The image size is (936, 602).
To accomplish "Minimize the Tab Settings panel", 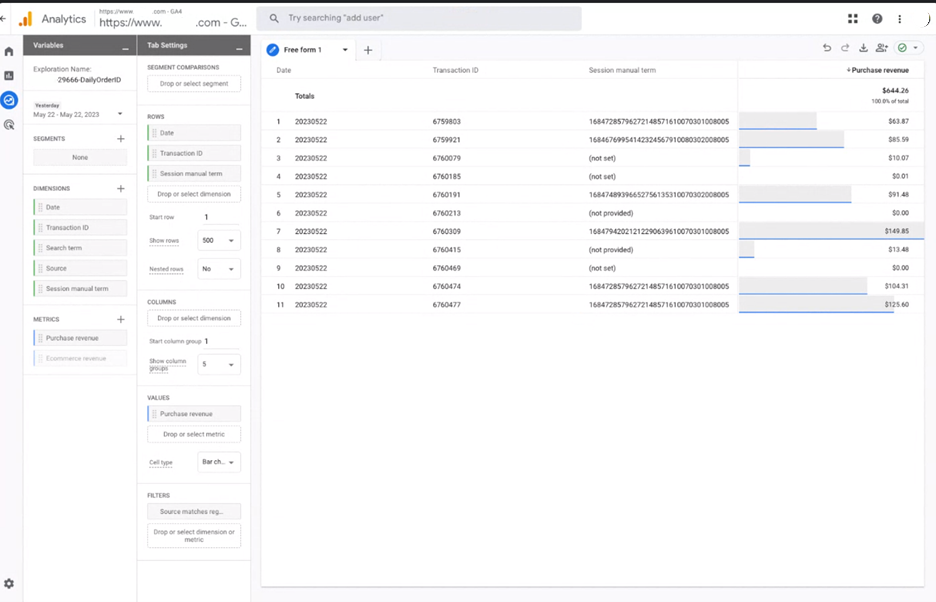I will pyautogui.click(x=239, y=48).
